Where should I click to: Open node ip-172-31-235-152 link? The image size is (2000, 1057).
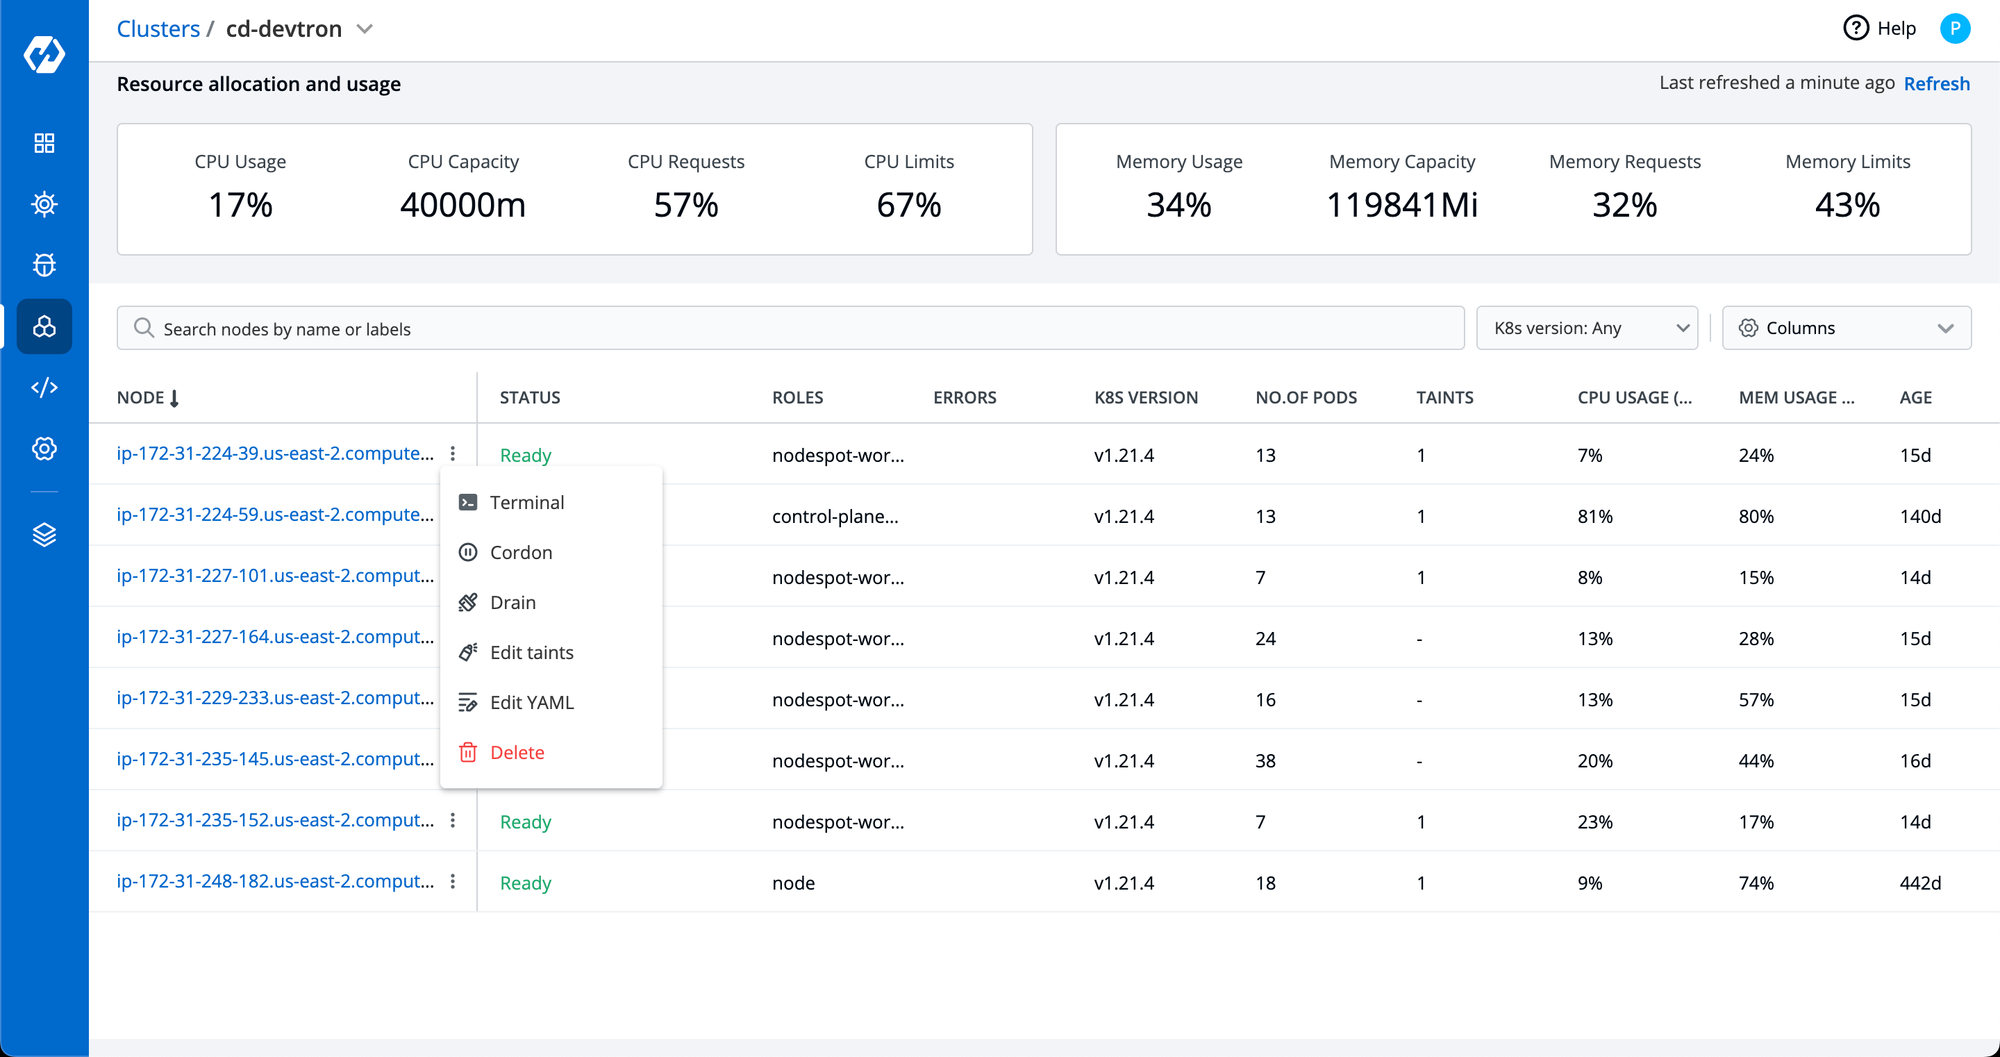tap(275, 819)
